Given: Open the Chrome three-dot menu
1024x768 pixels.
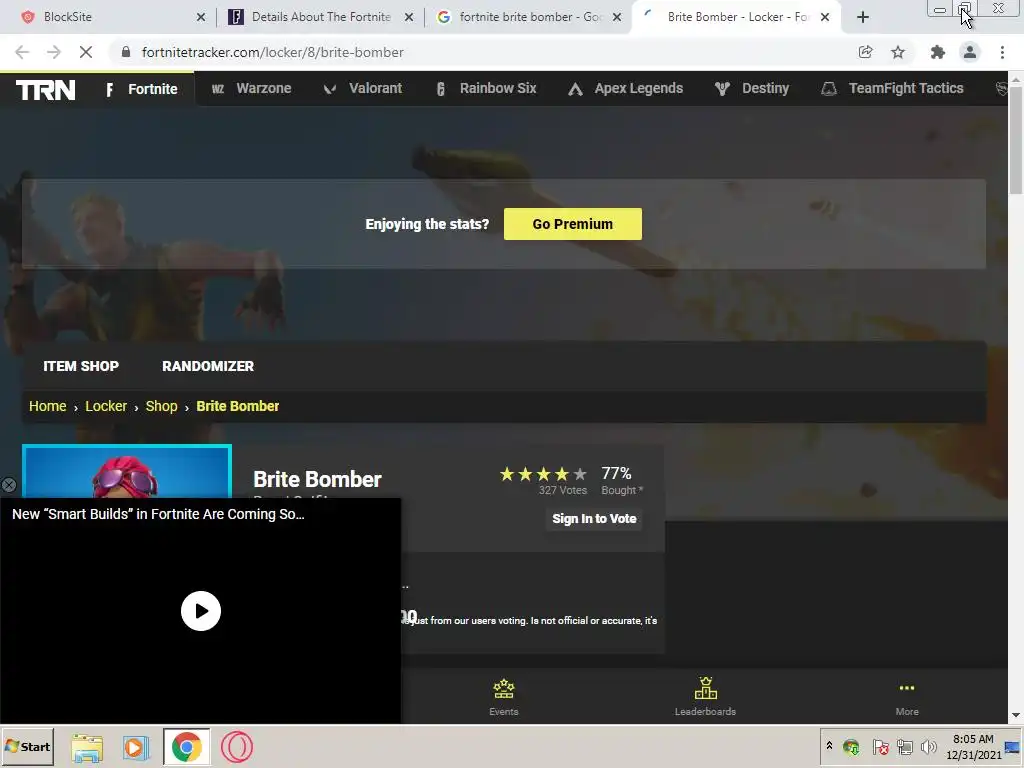Looking at the screenshot, I should 1002,52.
